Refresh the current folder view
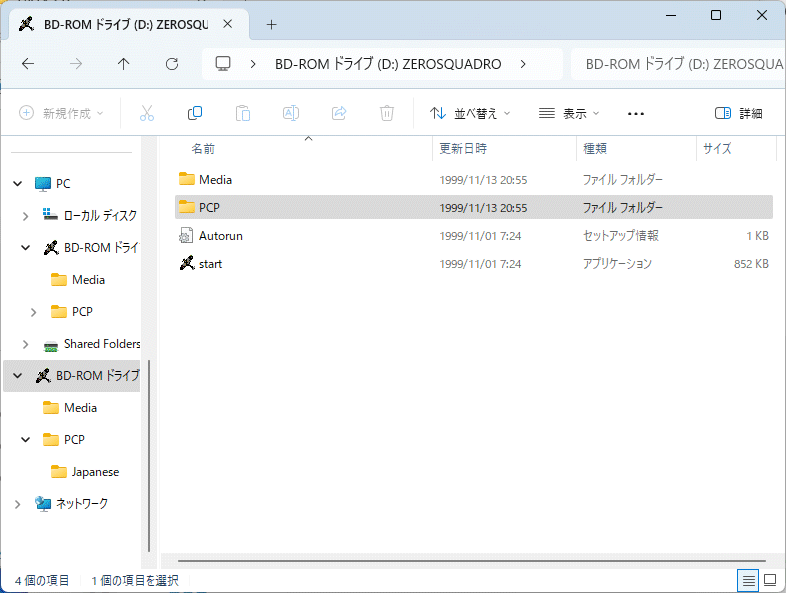 (x=172, y=64)
